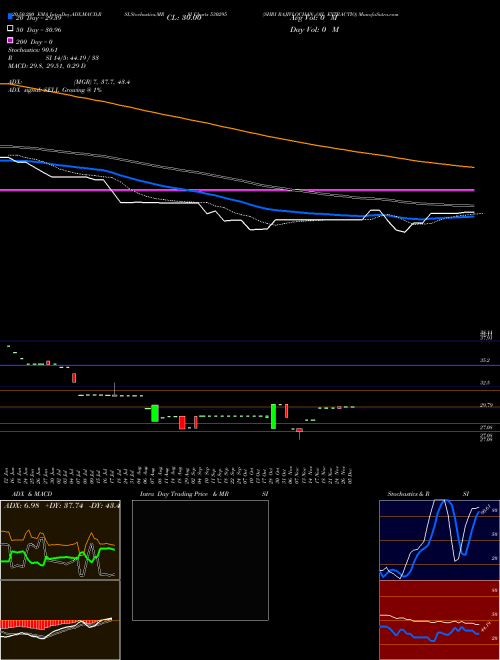Click the orange long-term moving average line

click(236, 128)
